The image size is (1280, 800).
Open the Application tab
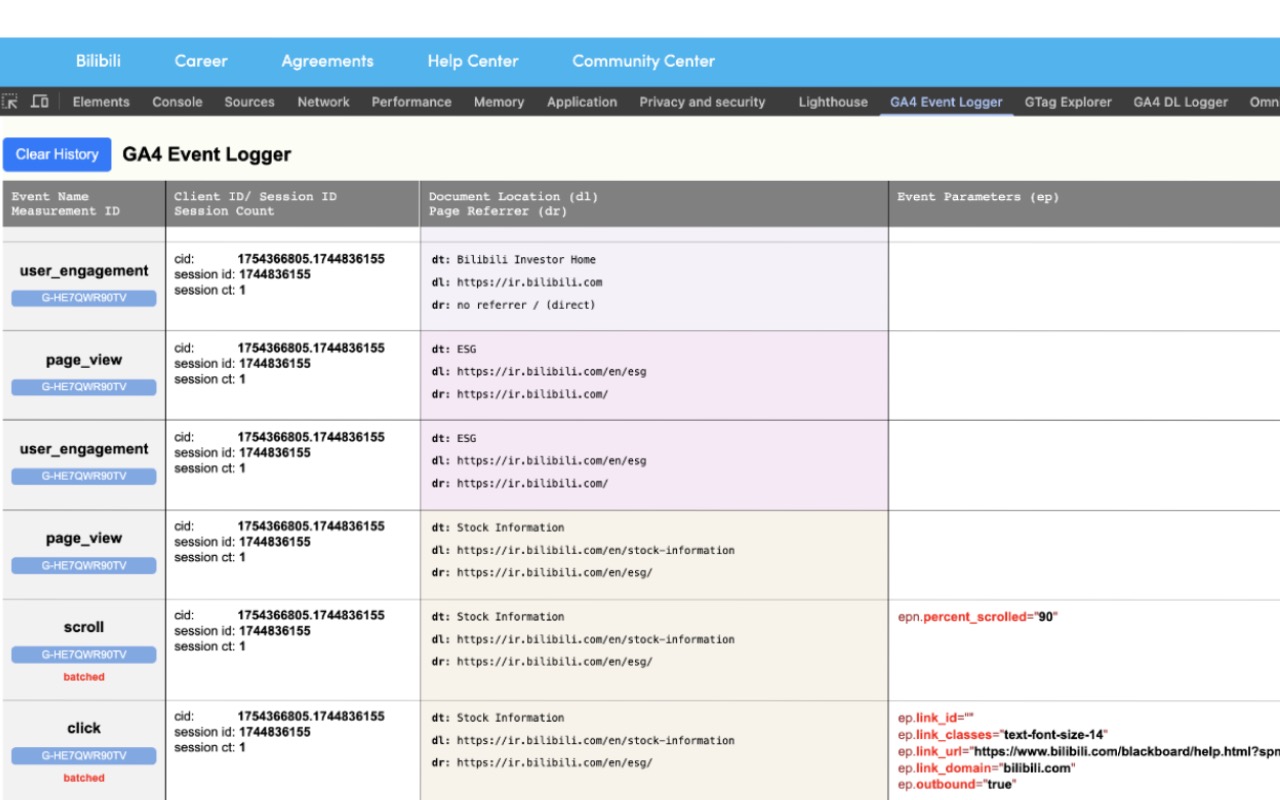[x=582, y=102]
